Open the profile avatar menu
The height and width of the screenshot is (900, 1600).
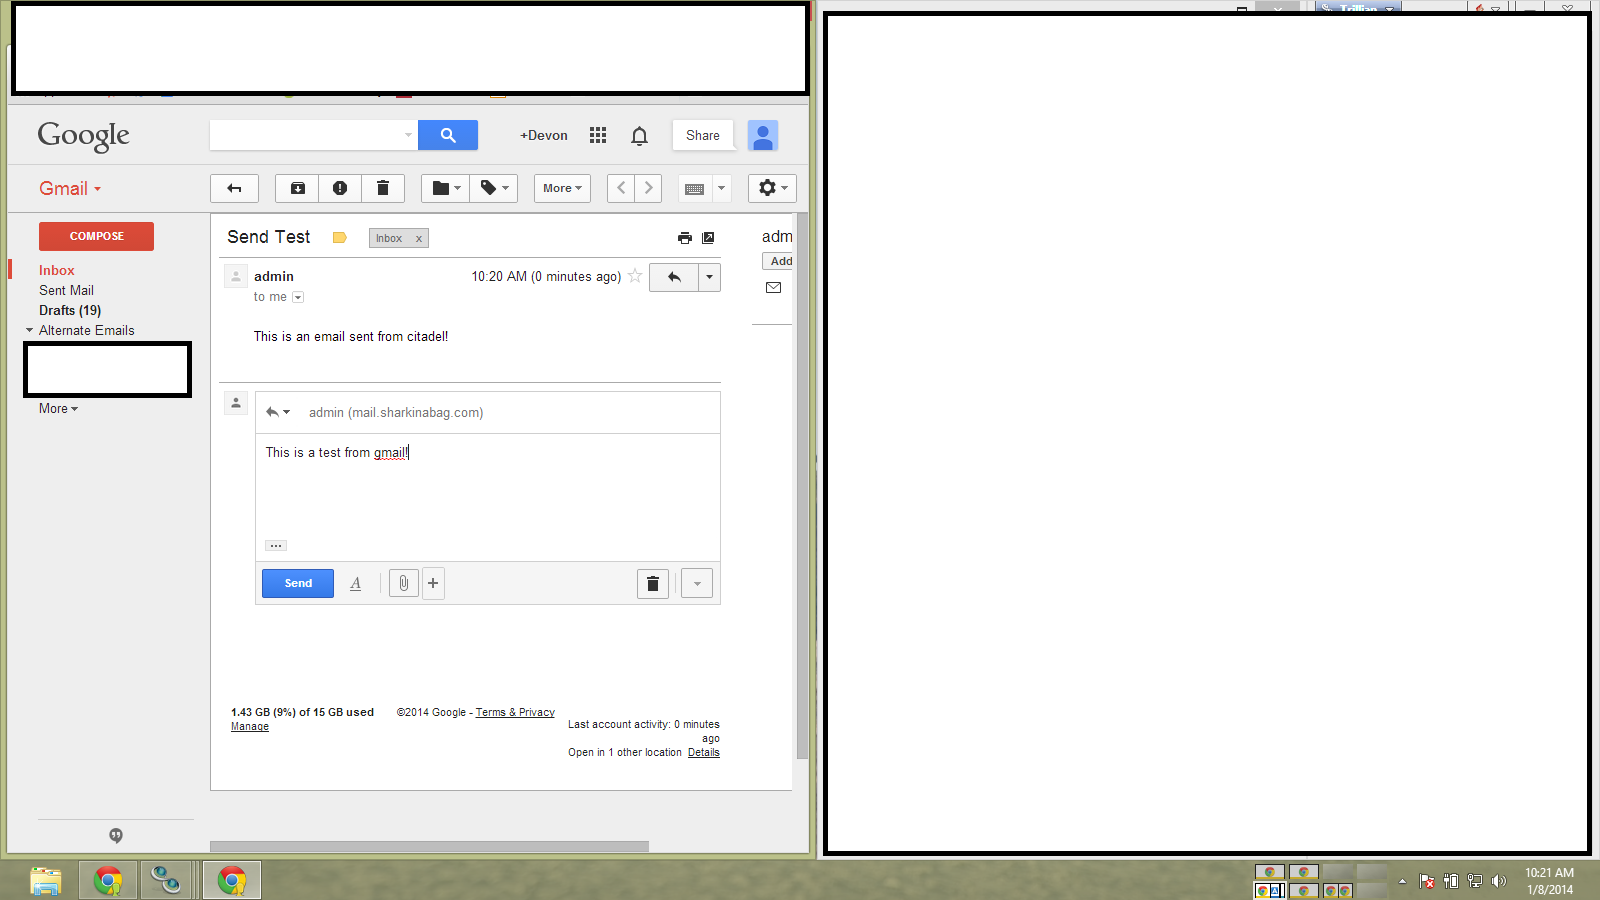click(x=763, y=136)
